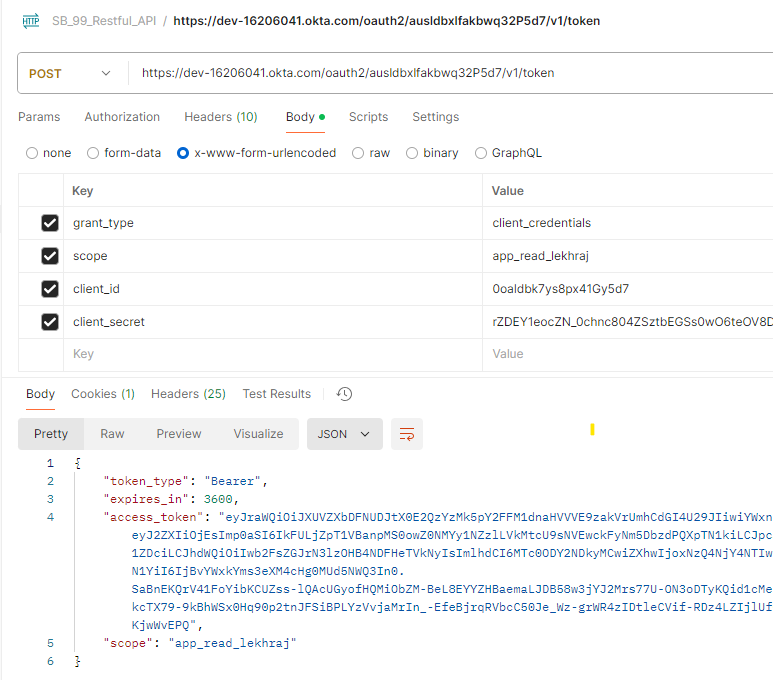Viewport: 773px width, 680px height.
Task: Uncheck the client_id row checkbox
Action: [x=50, y=289]
